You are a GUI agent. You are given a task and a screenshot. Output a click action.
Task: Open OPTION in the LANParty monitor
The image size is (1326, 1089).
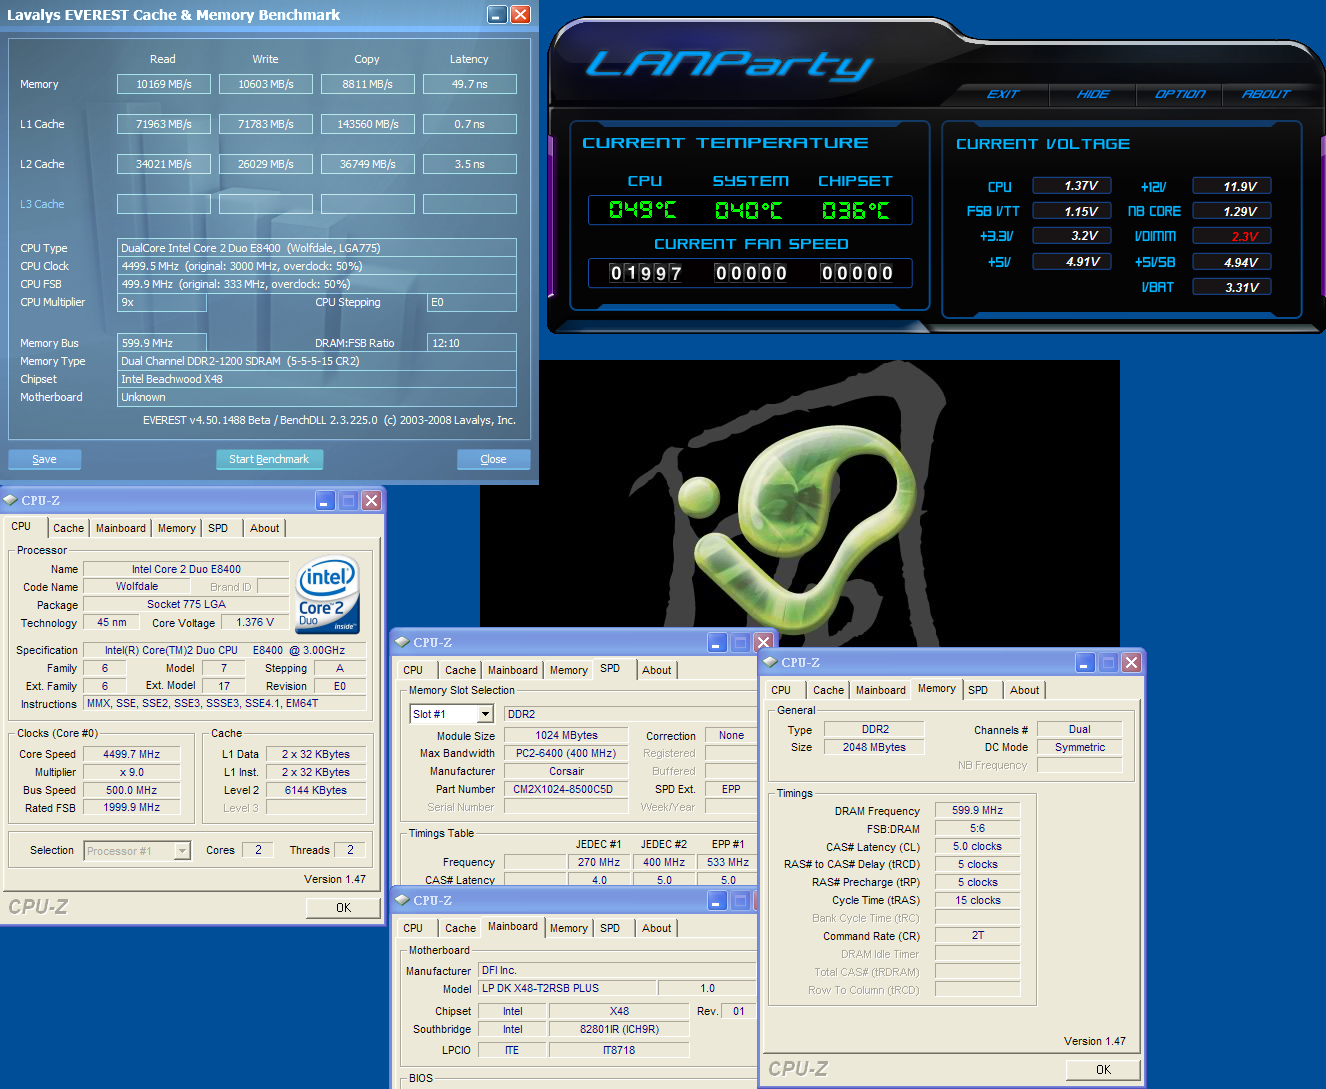tap(1180, 94)
